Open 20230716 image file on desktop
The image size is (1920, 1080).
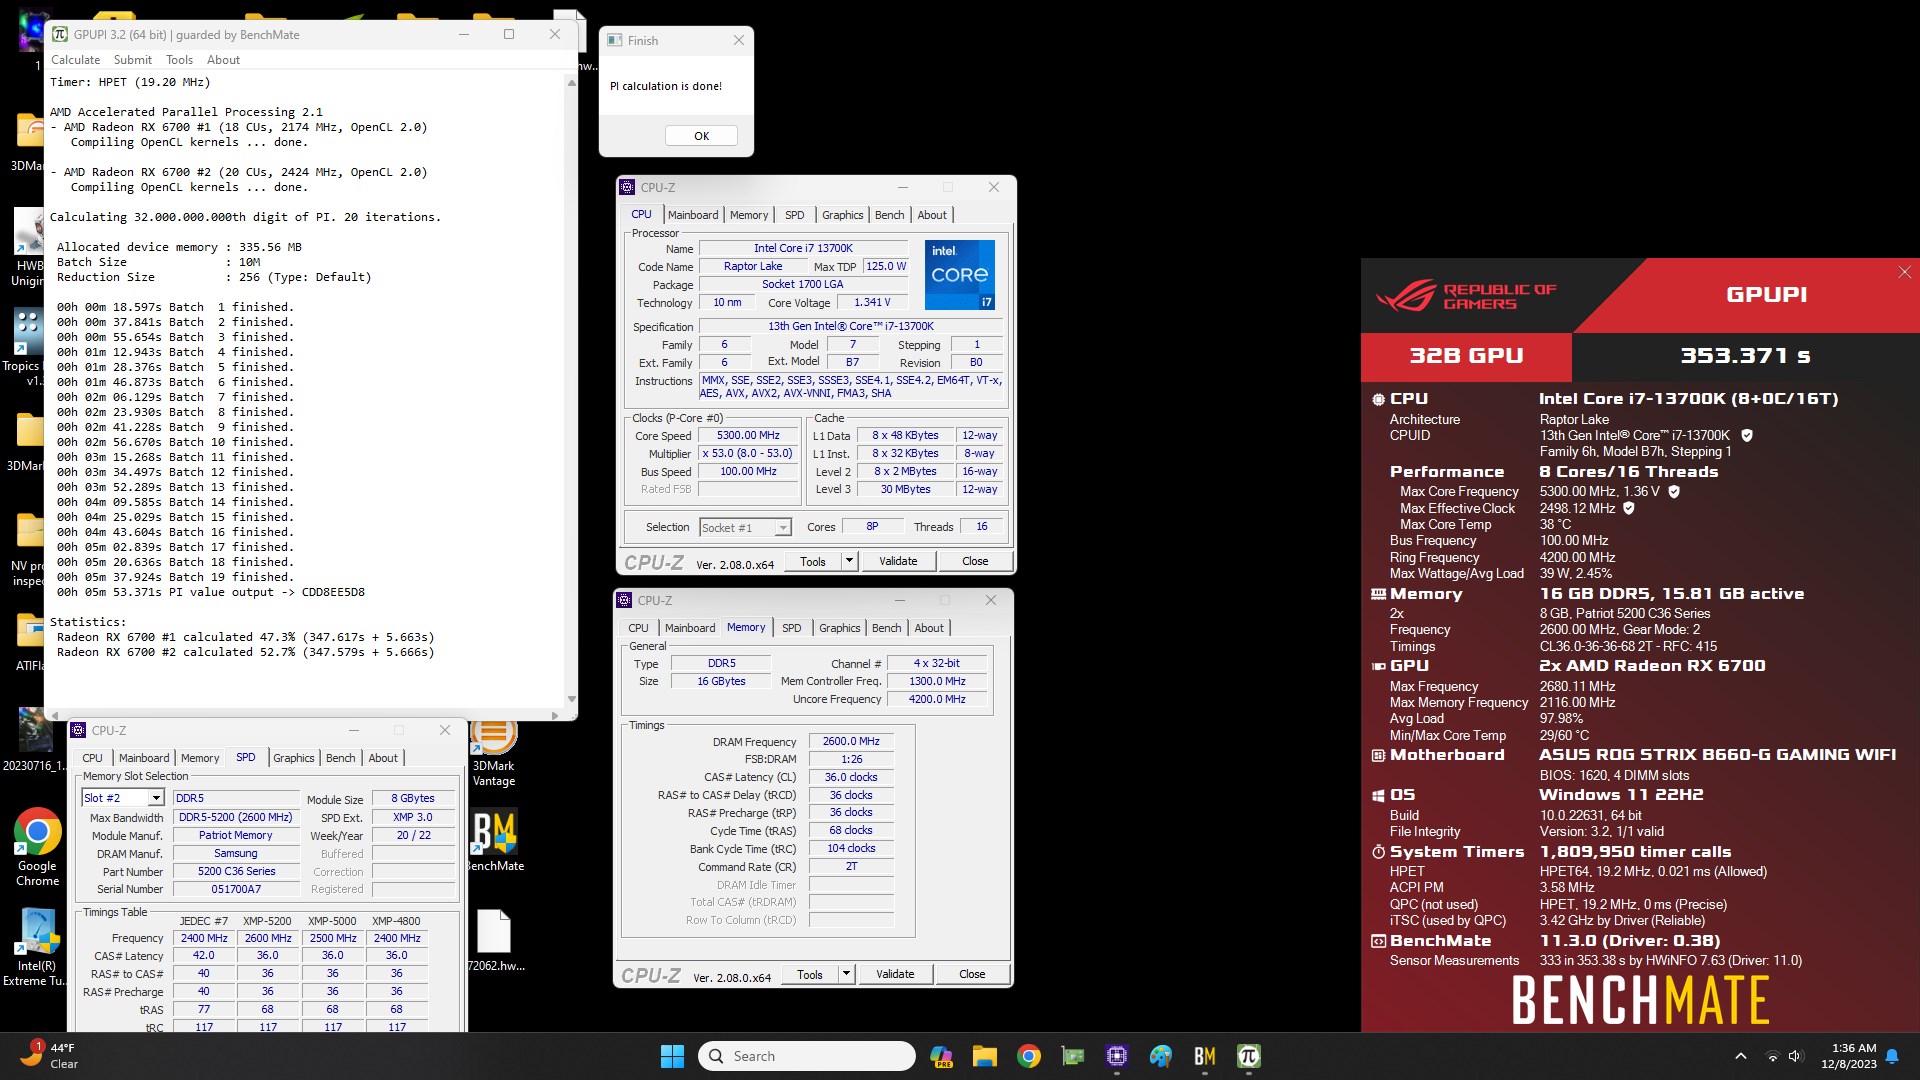(x=35, y=741)
